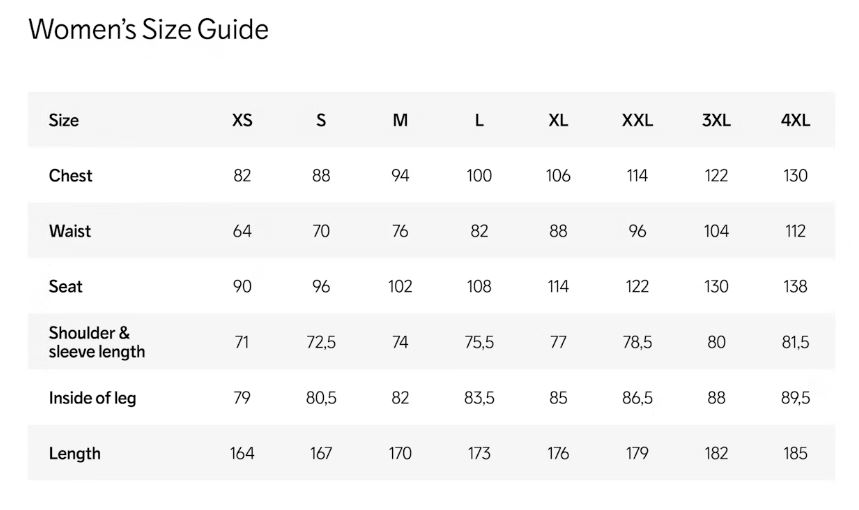859x510 pixels.
Task: Select the XS size column header
Action: pos(242,120)
